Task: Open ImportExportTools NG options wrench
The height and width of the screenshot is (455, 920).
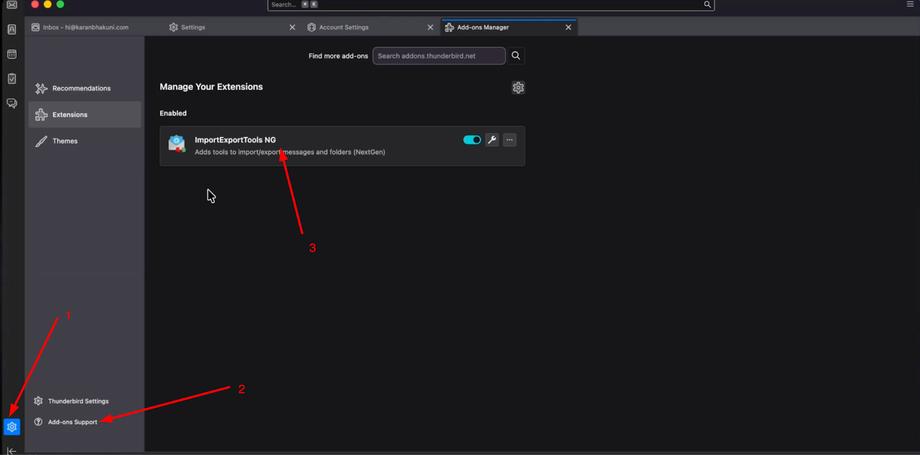Action: (x=492, y=140)
